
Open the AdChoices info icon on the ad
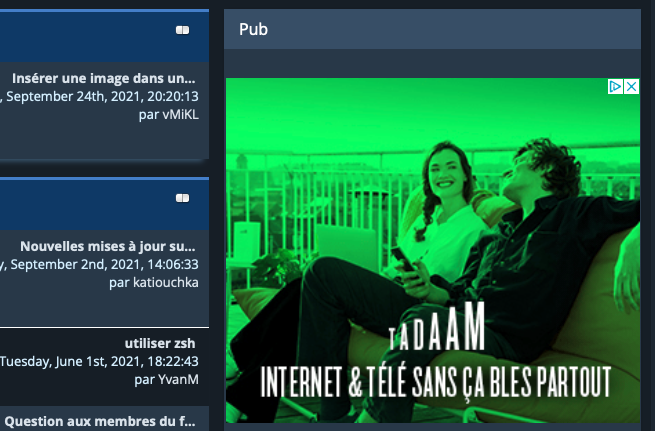pyautogui.click(x=615, y=86)
